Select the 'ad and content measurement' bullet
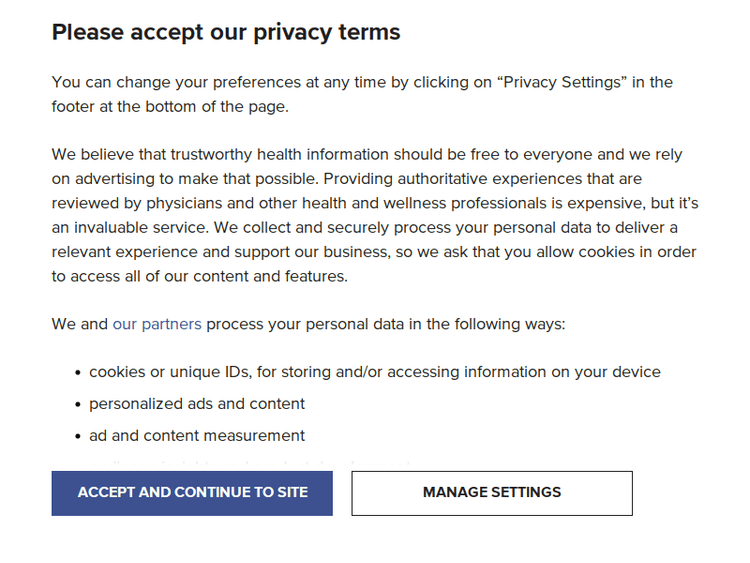 197,436
